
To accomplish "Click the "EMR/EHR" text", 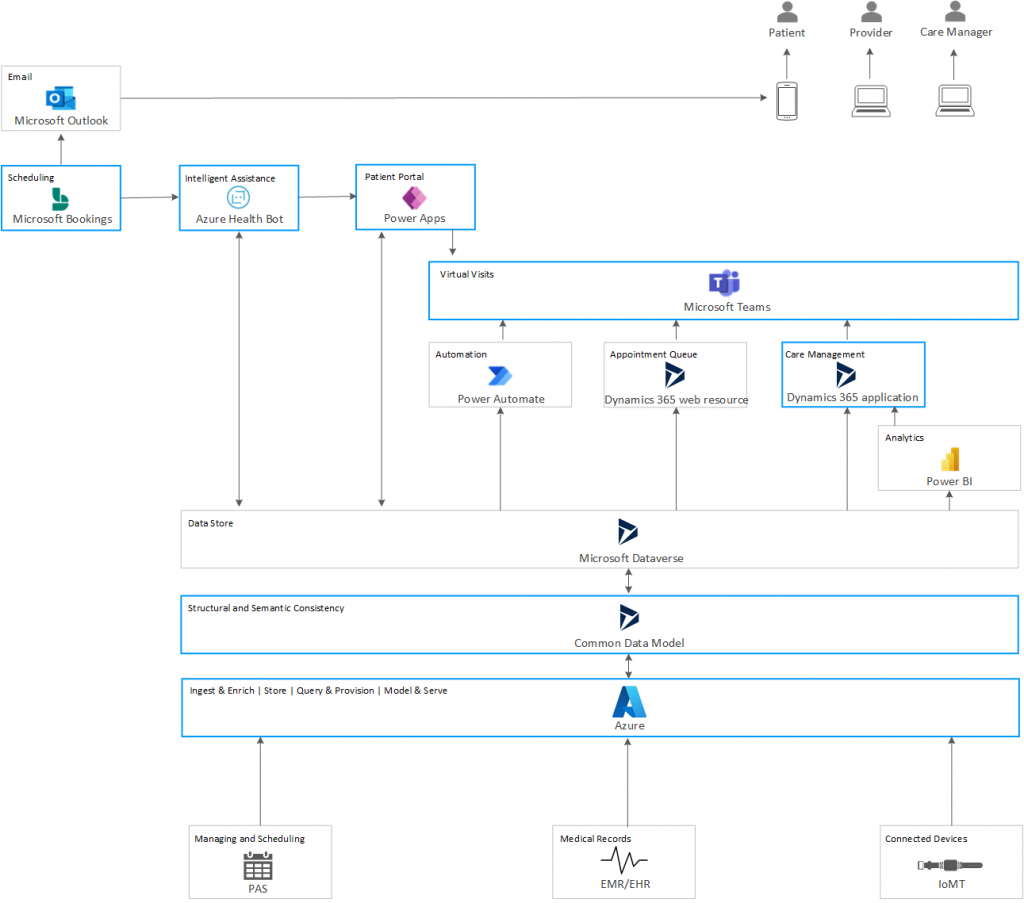I will 626,884.
